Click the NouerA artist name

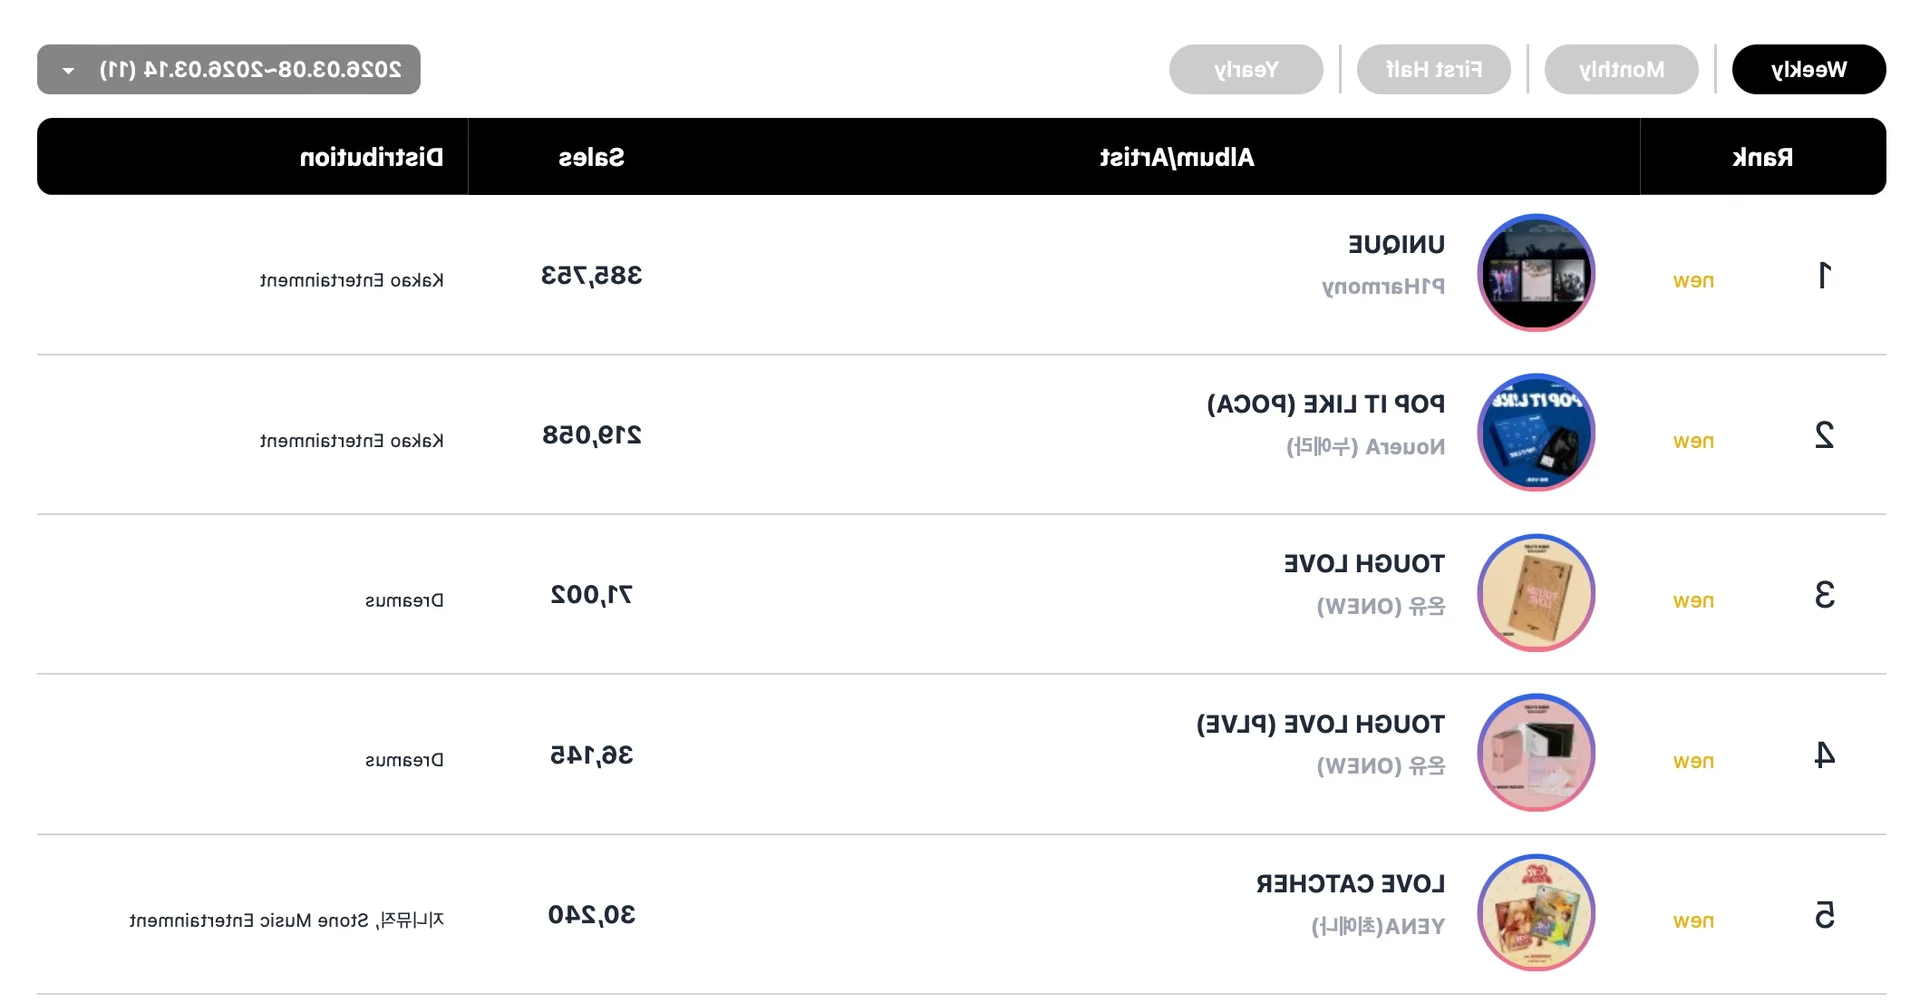tap(1365, 446)
